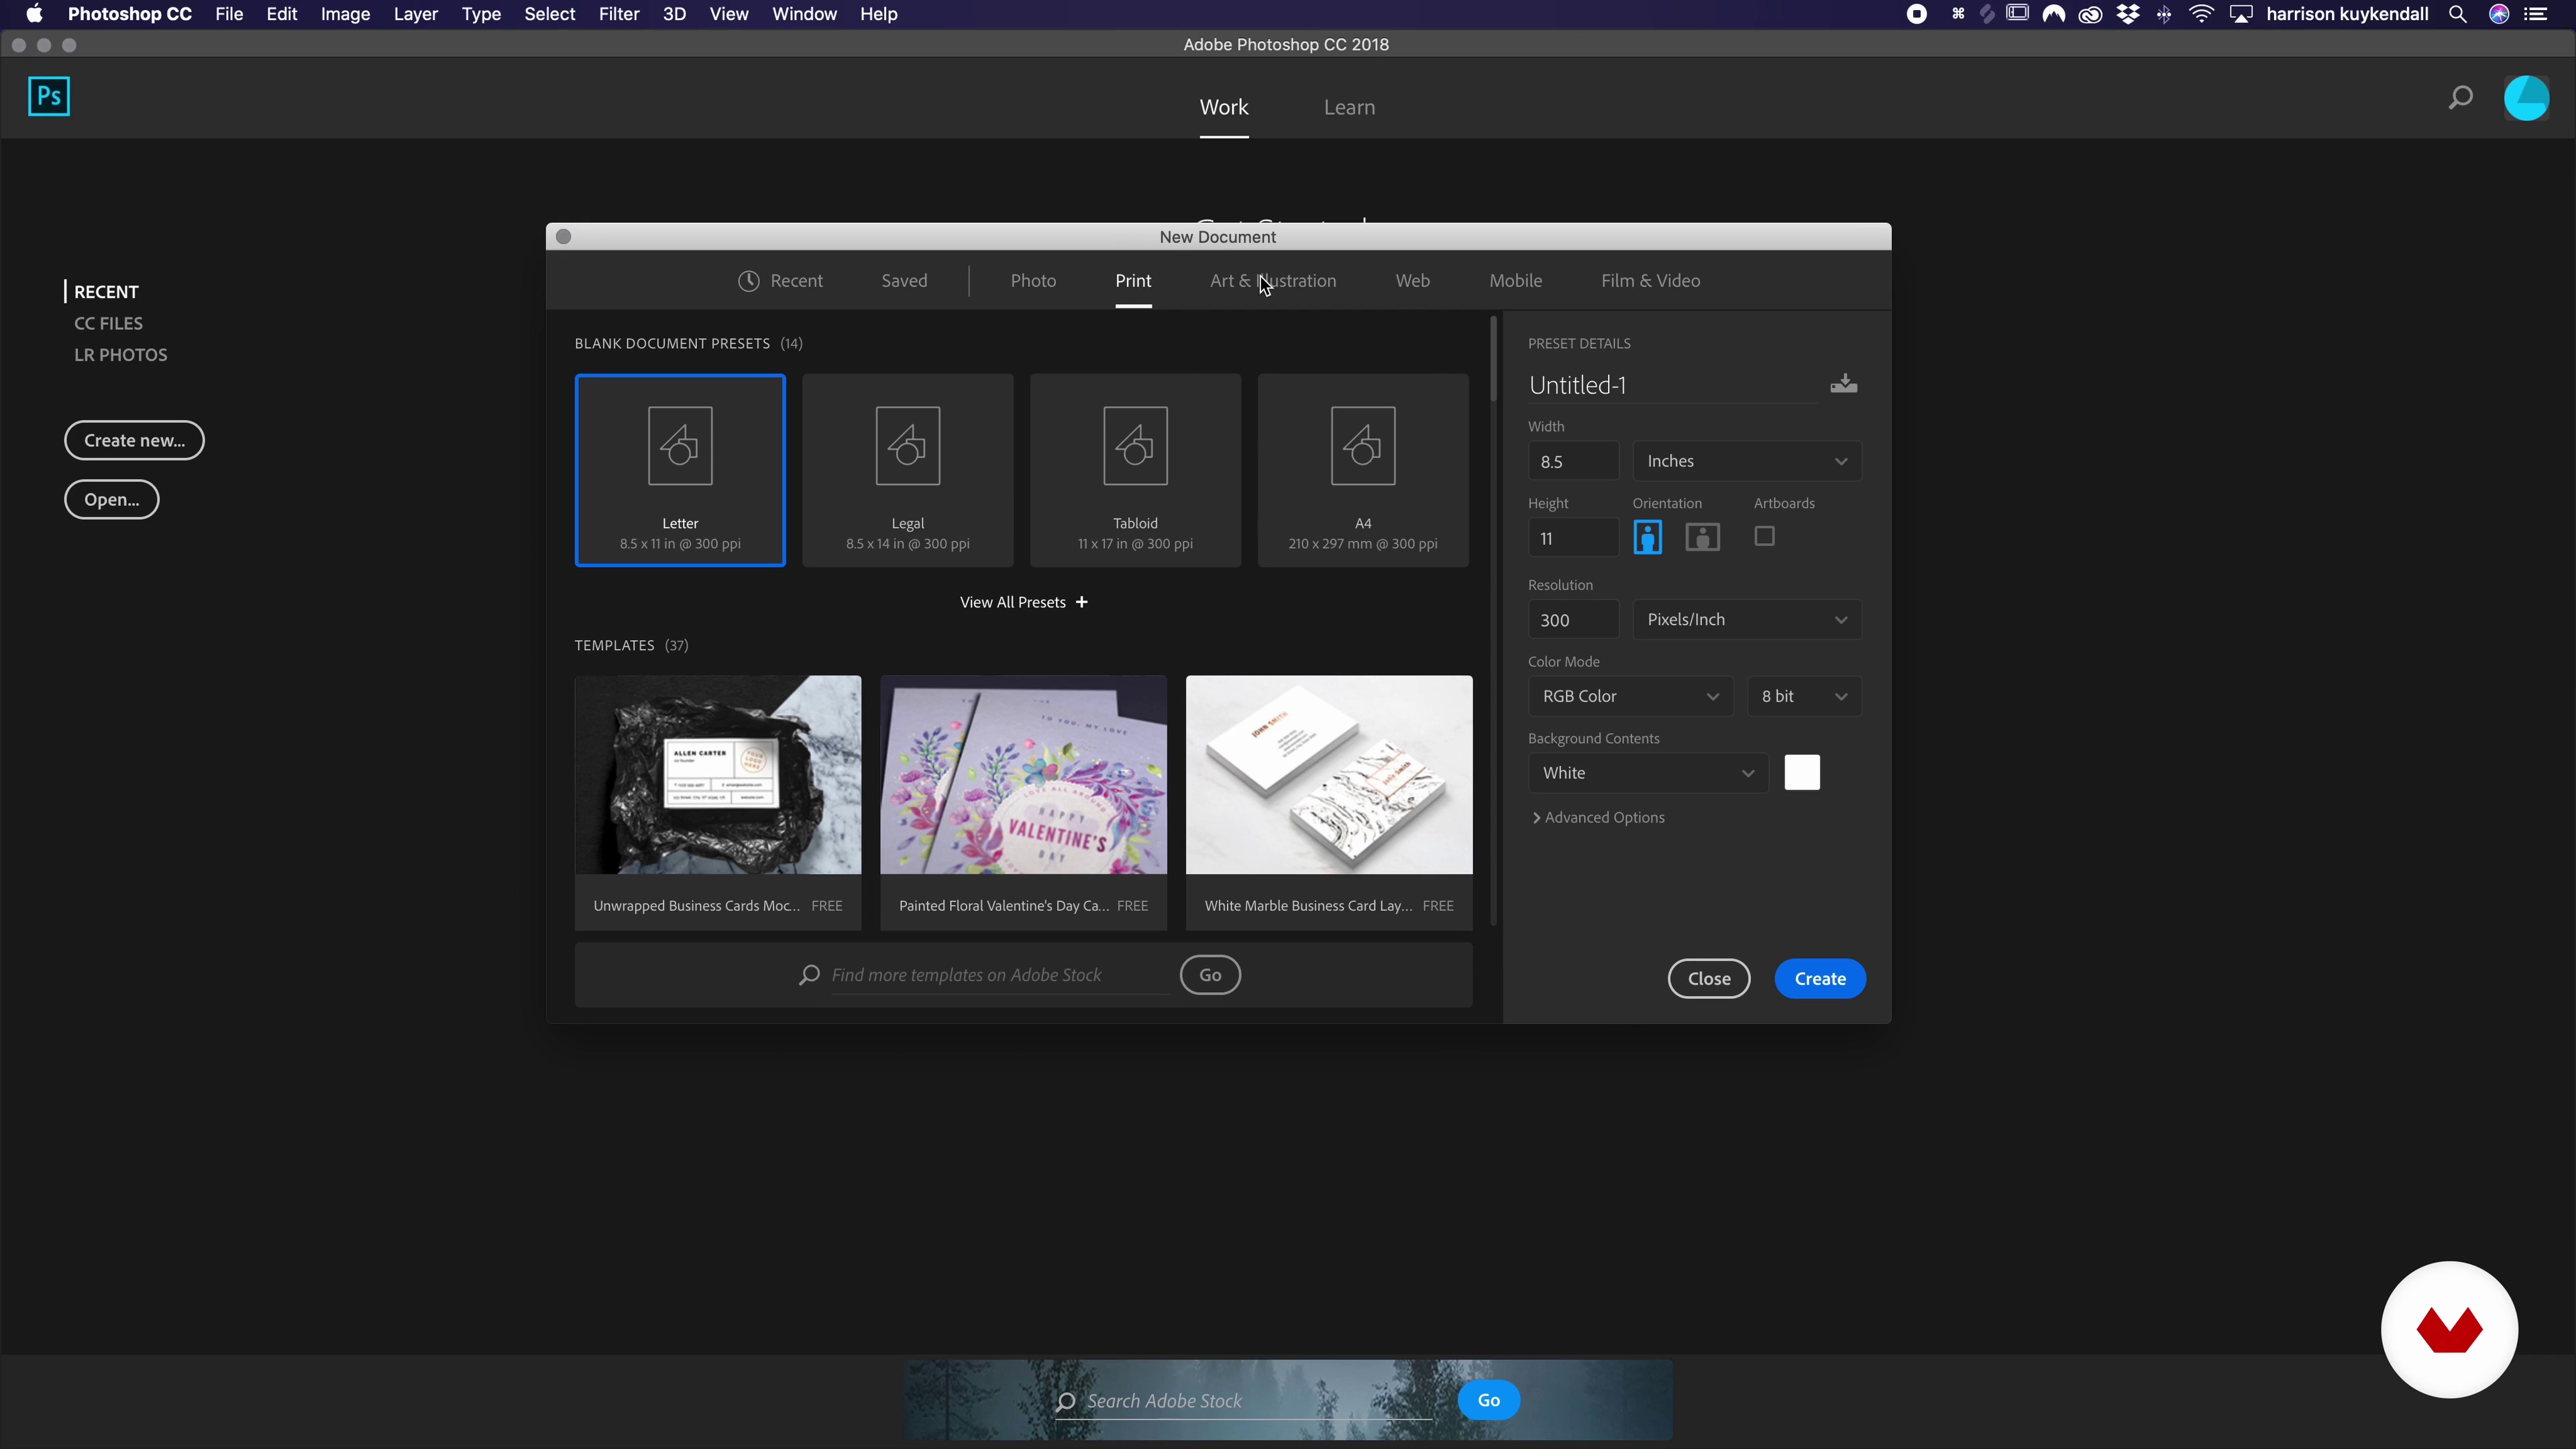Click the AirPlay display icon
The height and width of the screenshot is (1449, 2576).
(x=2241, y=14)
